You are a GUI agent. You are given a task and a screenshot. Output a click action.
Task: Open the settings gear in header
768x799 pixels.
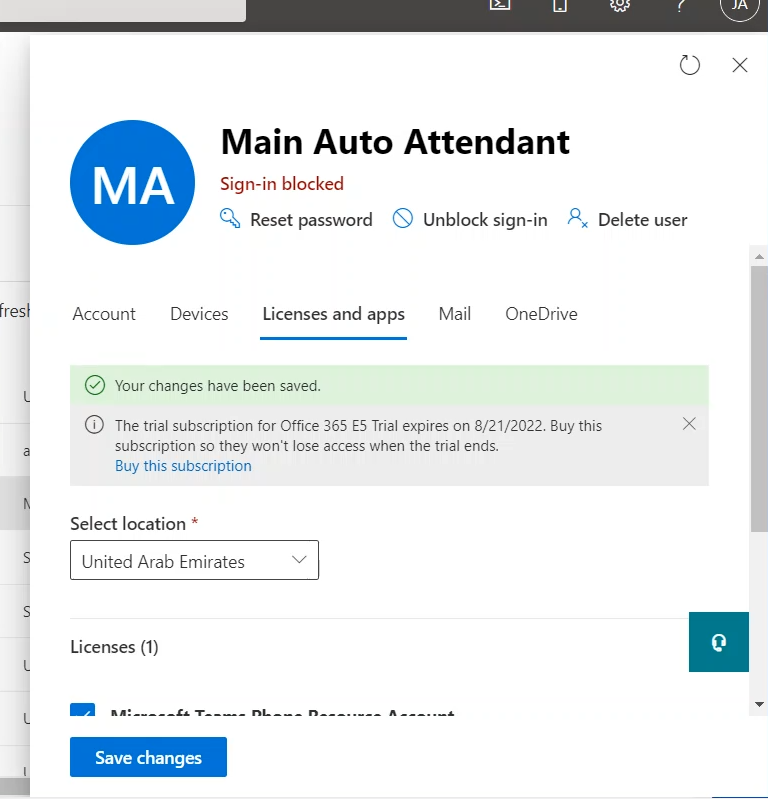click(620, 5)
